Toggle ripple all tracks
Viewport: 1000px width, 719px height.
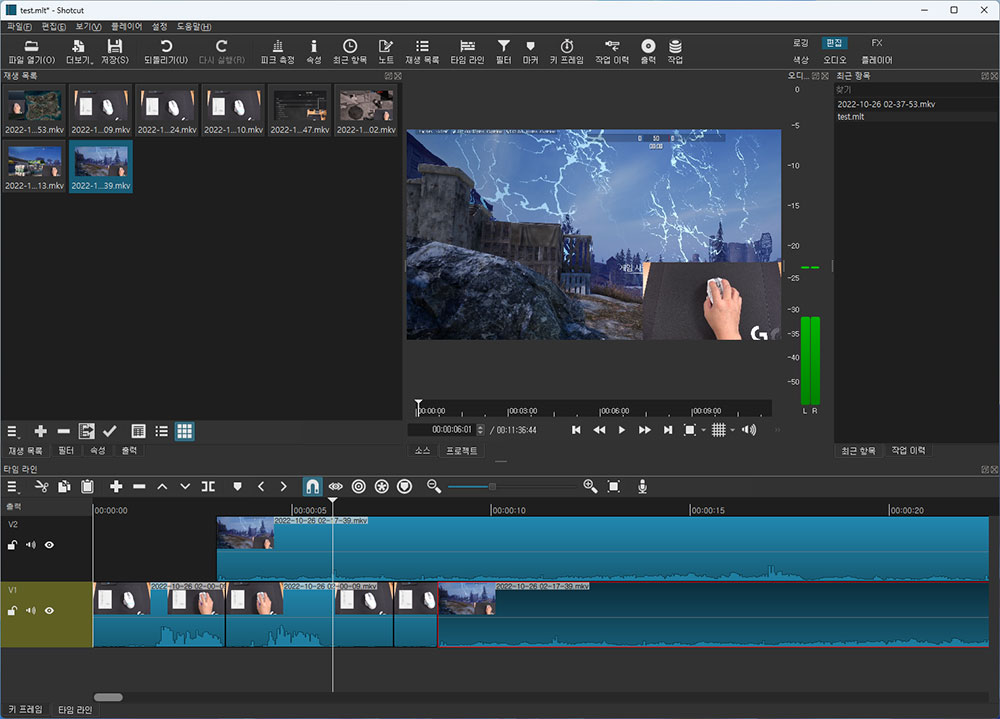click(x=381, y=487)
